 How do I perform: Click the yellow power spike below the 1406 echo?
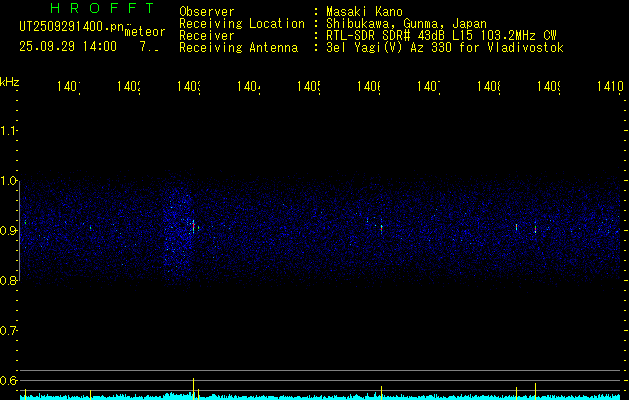tap(381, 392)
